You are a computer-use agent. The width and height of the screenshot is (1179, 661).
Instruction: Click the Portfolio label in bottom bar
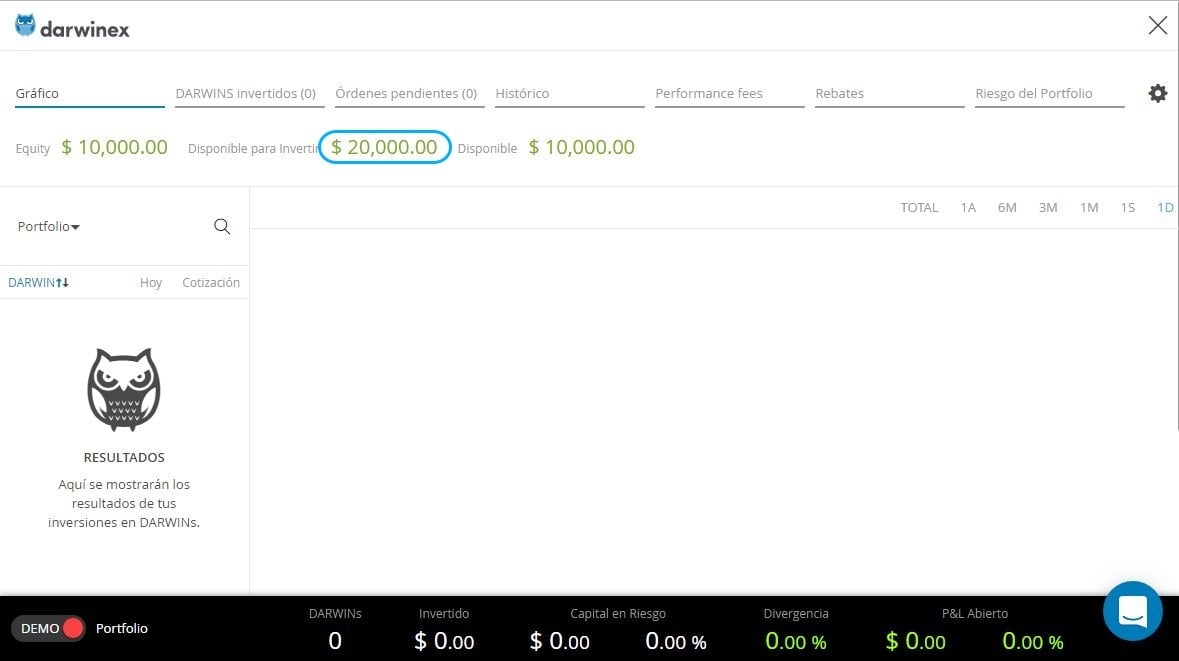pos(122,628)
